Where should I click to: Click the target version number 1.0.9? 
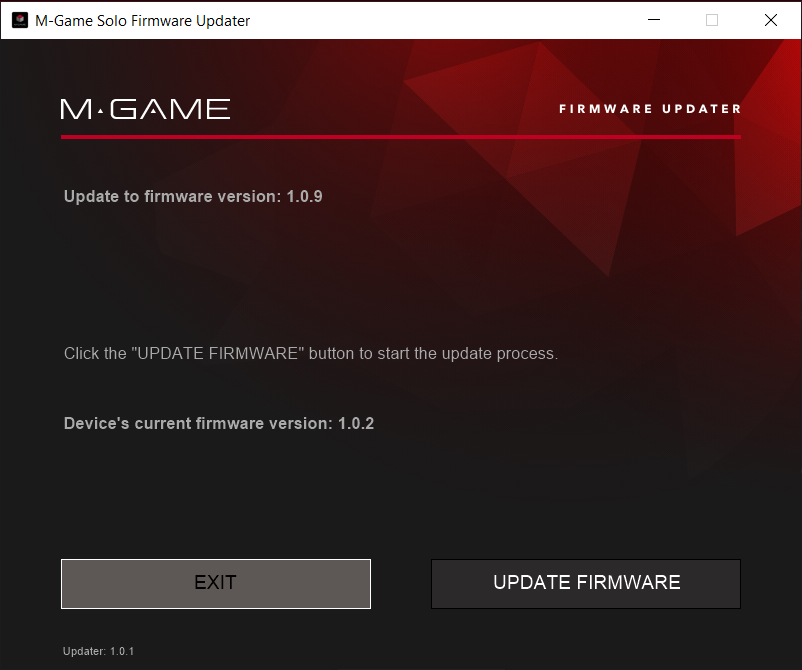pyautogui.click(x=305, y=196)
